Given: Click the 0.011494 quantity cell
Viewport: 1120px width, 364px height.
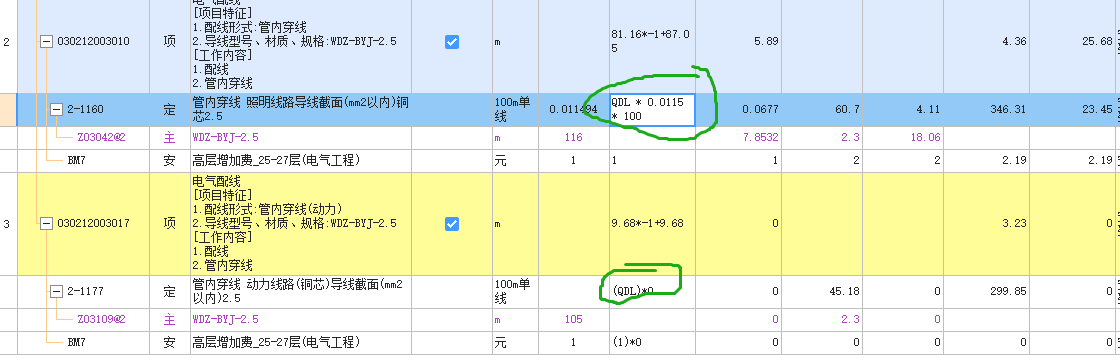Looking at the screenshot, I should tap(573, 109).
